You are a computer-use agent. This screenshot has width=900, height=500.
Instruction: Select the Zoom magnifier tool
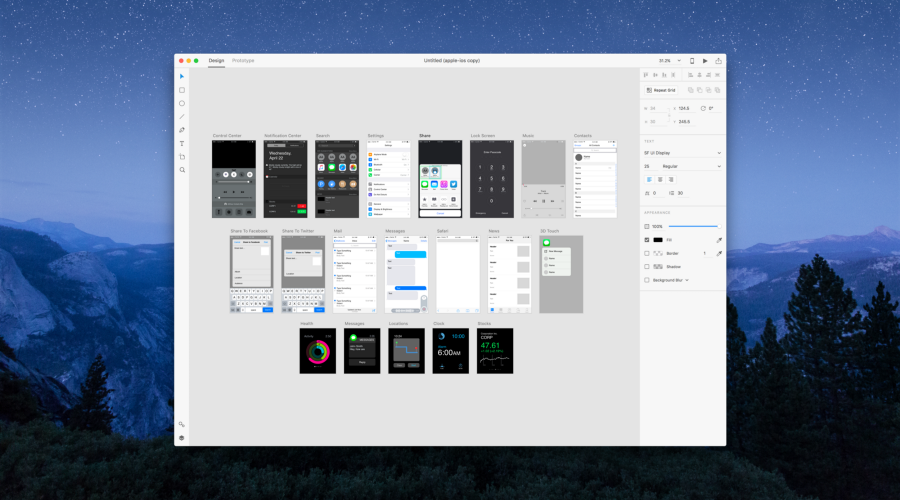(x=182, y=170)
